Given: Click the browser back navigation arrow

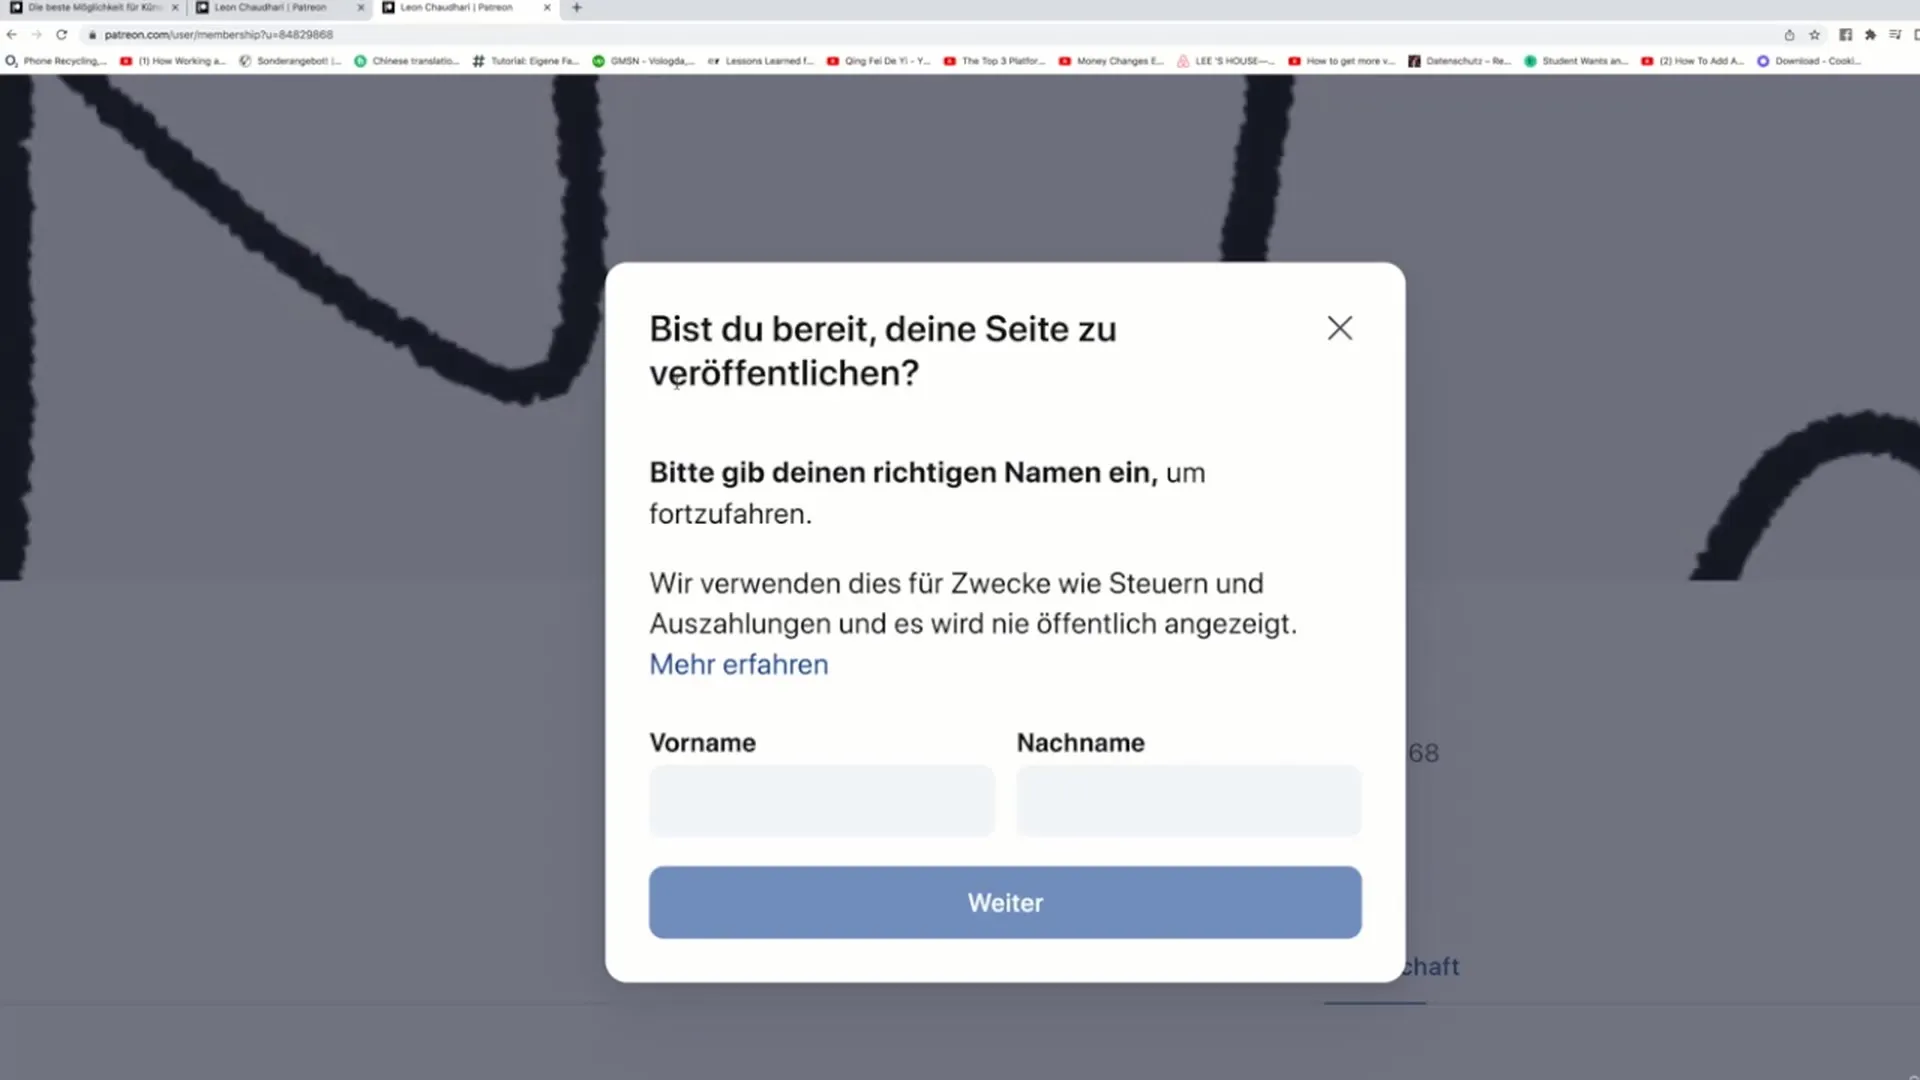Looking at the screenshot, I should pos(13,34).
